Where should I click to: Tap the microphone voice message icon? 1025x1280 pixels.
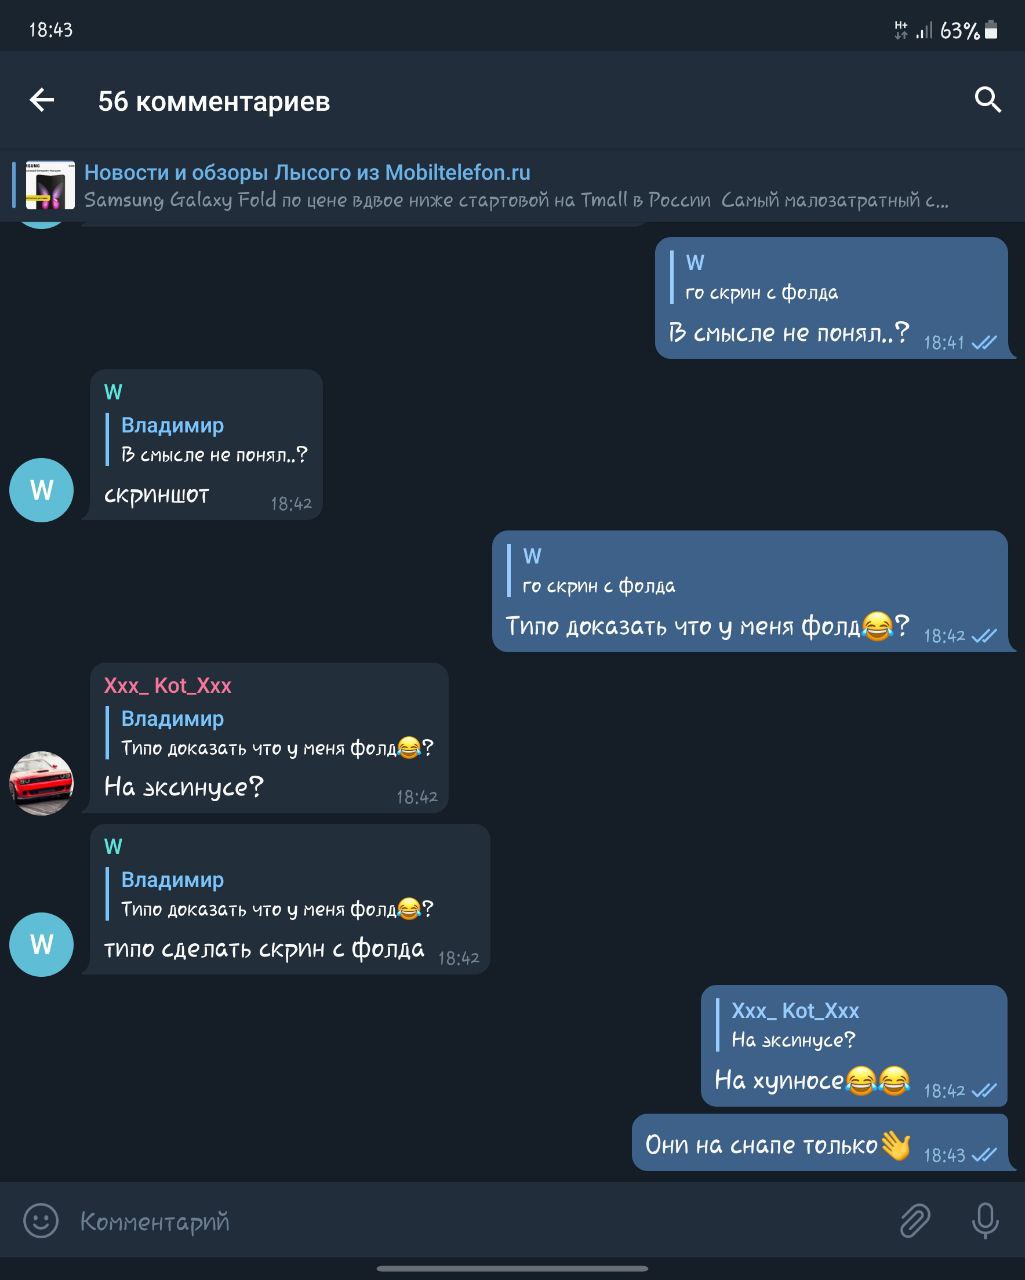(985, 1220)
